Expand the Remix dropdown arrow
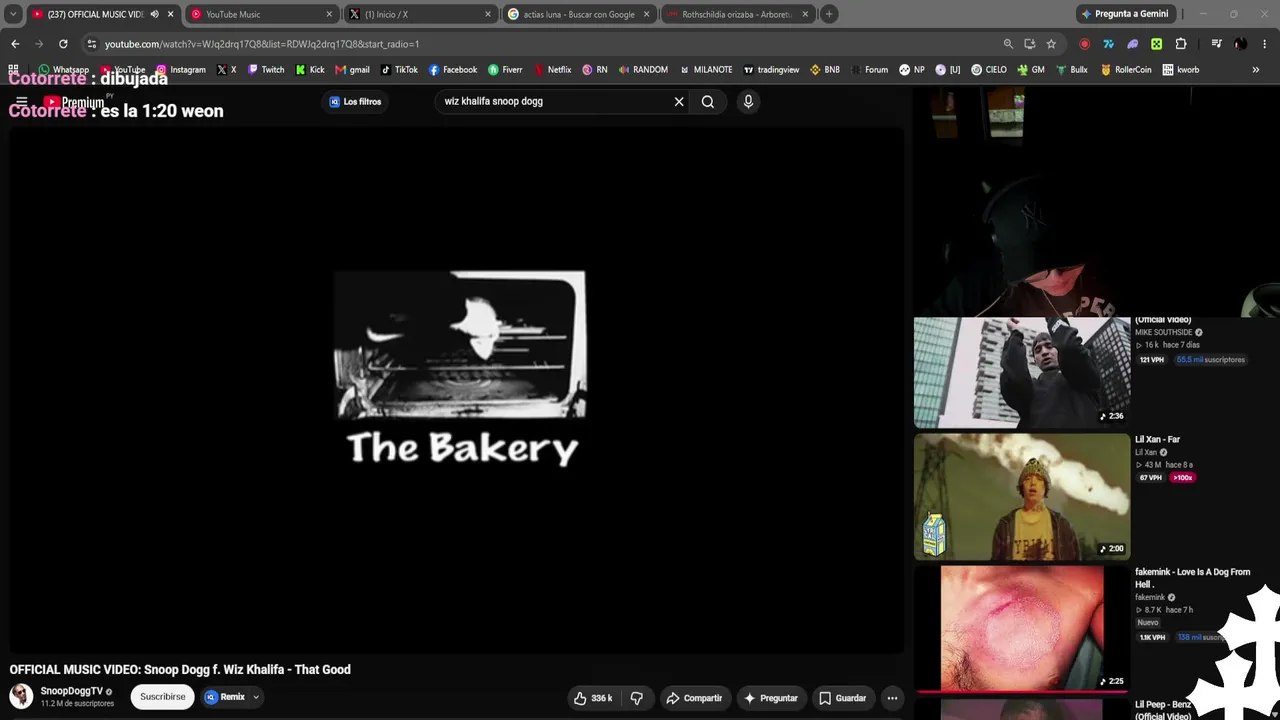 [256, 697]
